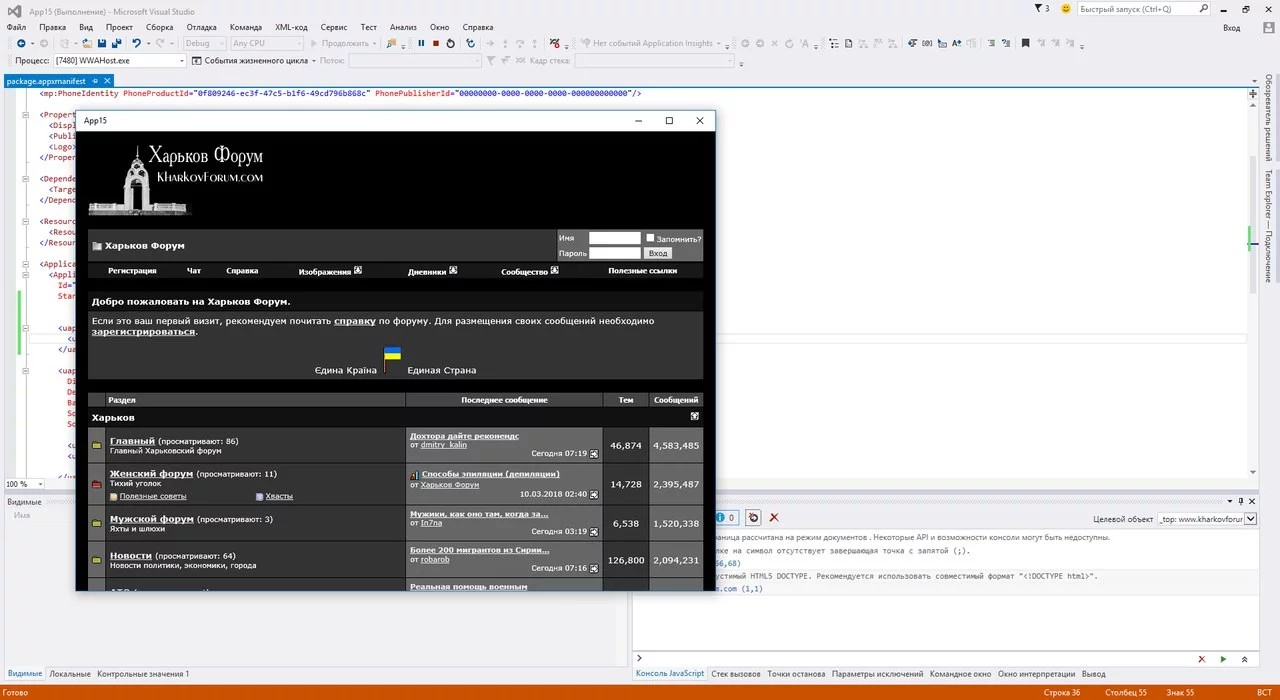This screenshot has height=700, width=1280.
Task: Save all files from the toolbar
Action: click(116, 43)
